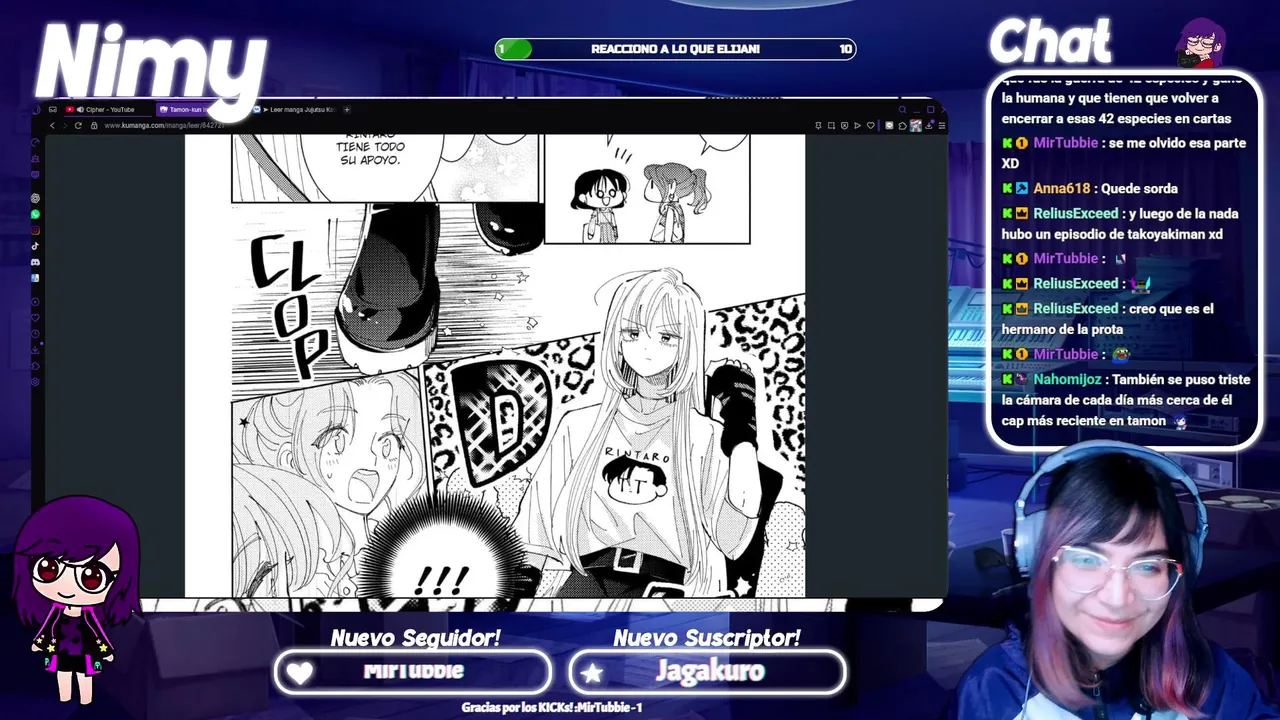
Task: Take a snapshot of the page
Action: pyautogui.click(x=831, y=125)
